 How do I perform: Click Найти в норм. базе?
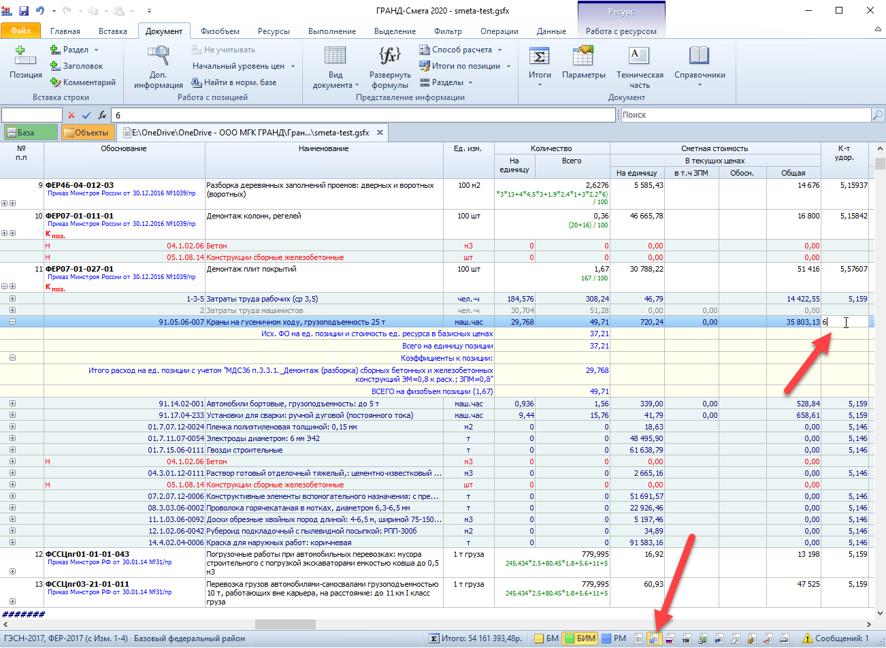point(234,82)
